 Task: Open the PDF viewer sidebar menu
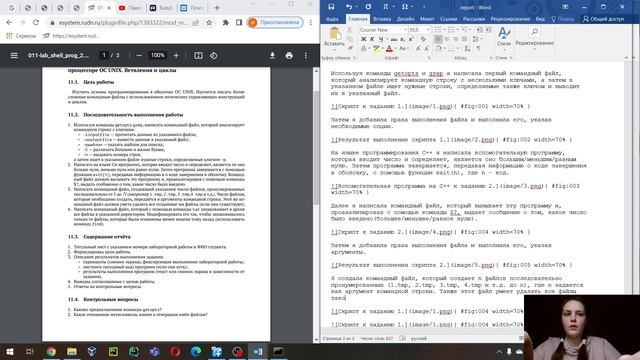14,56
